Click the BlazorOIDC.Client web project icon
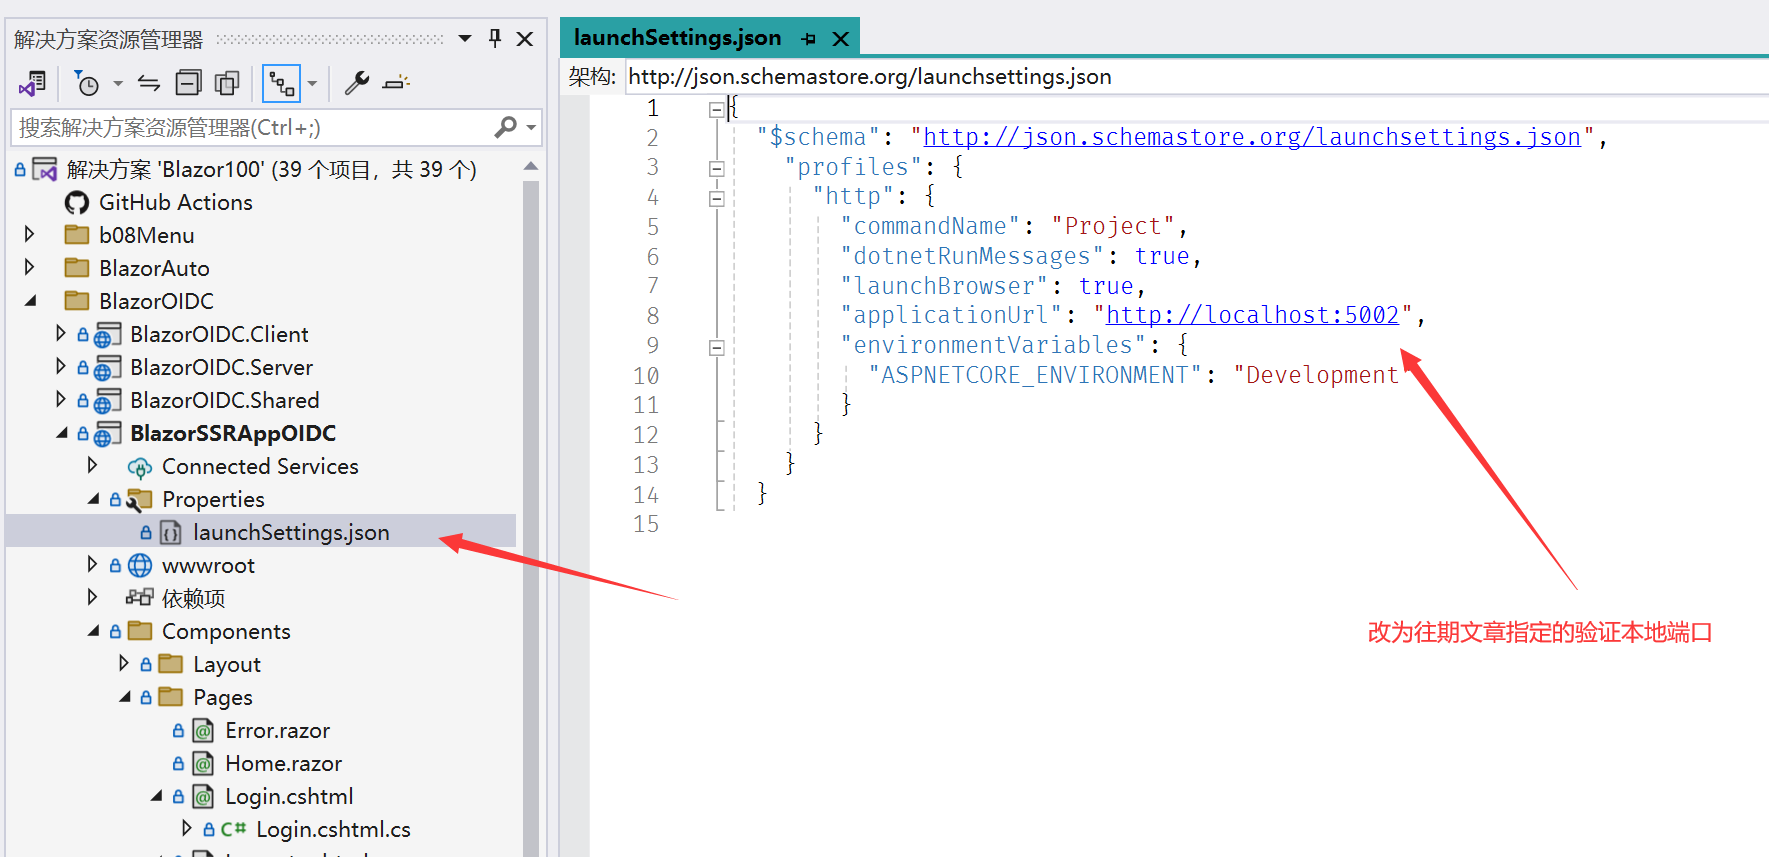Screen dimensions: 1769x857 point(107,335)
